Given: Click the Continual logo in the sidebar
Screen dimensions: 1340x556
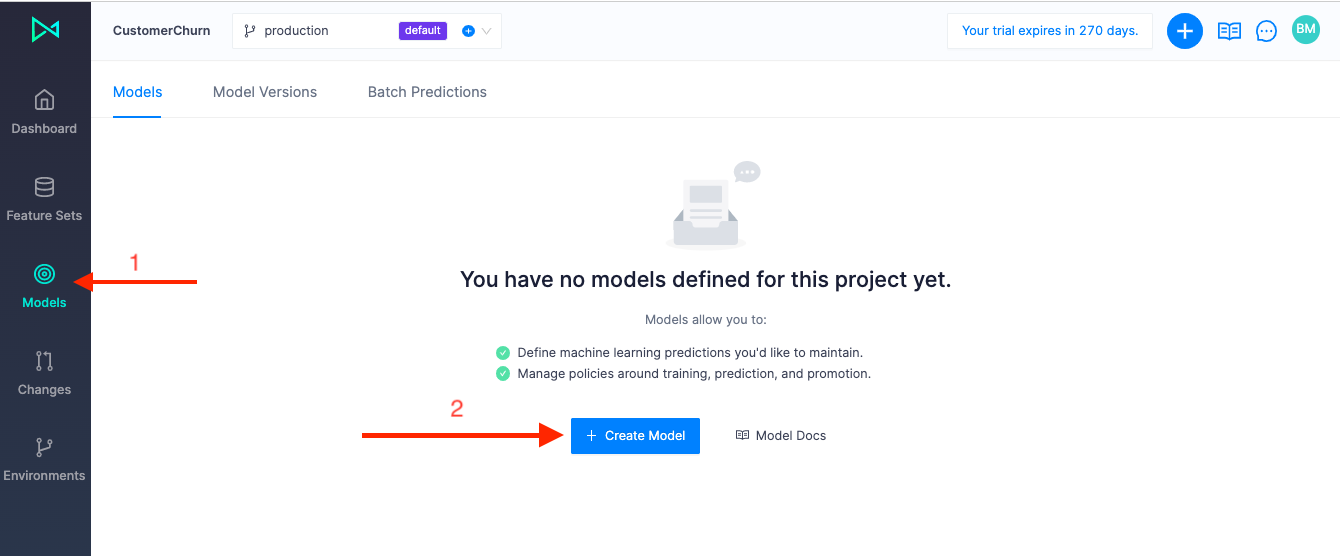Looking at the screenshot, I should click(x=45, y=30).
